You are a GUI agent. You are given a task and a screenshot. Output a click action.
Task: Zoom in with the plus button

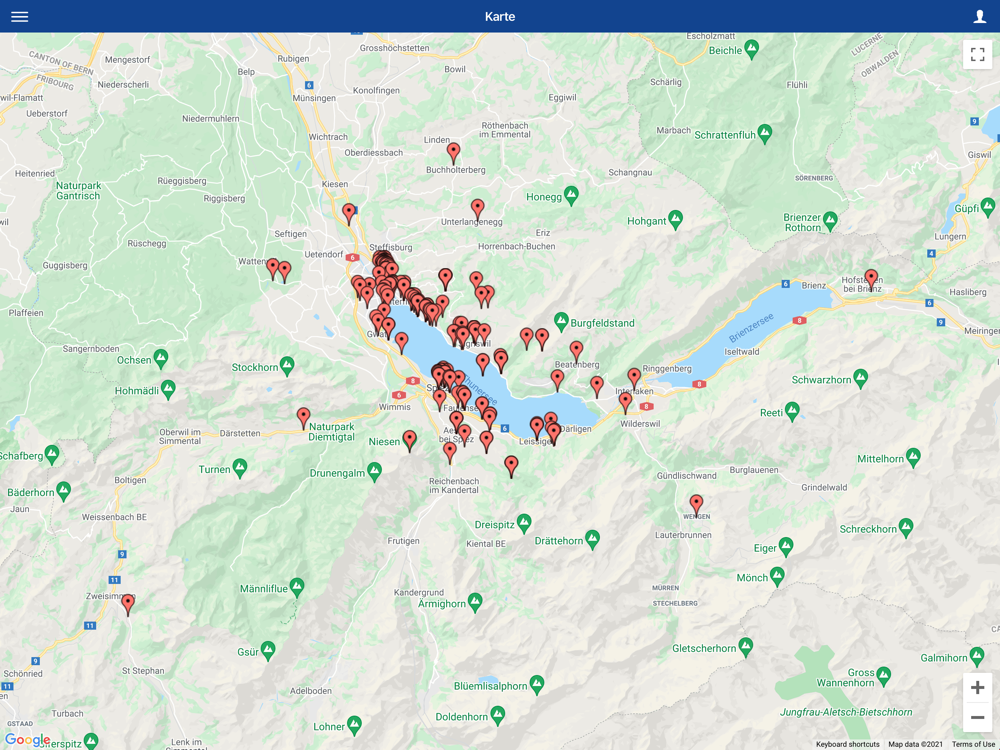pos(977,688)
